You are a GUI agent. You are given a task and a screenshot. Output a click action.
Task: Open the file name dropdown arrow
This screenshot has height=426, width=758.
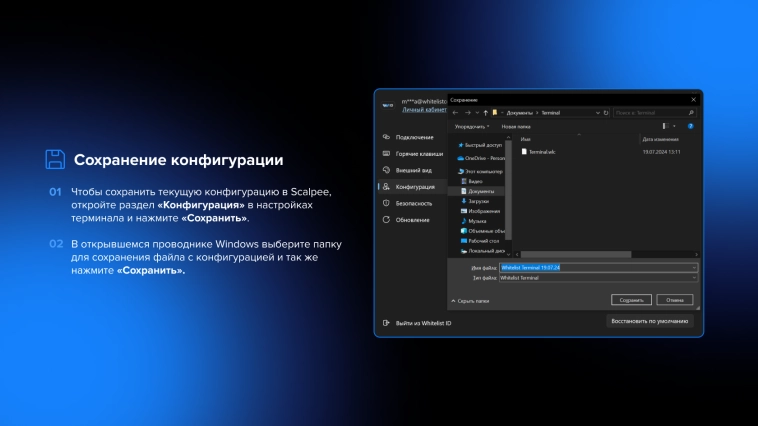click(x=694, y=267)
